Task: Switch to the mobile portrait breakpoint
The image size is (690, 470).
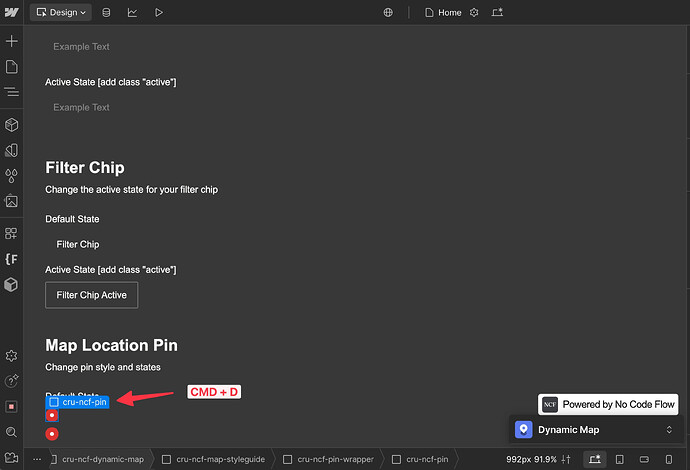Action: point(668,459)
